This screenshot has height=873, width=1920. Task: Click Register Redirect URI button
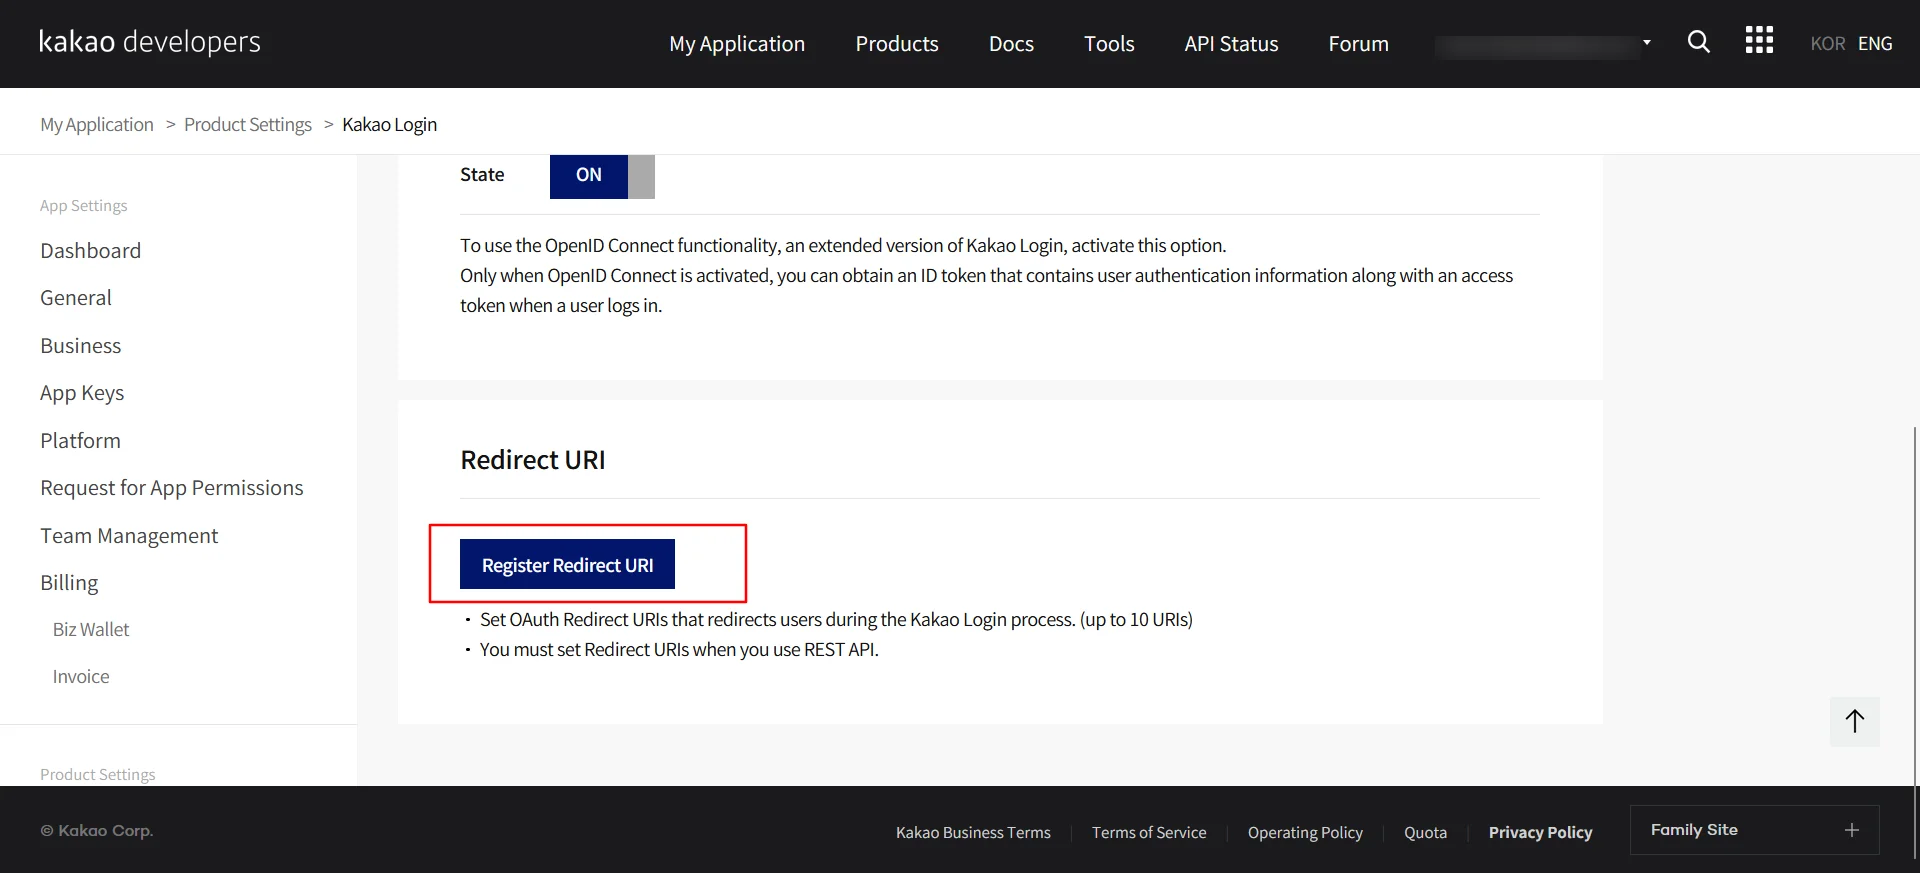click(567, 564)
